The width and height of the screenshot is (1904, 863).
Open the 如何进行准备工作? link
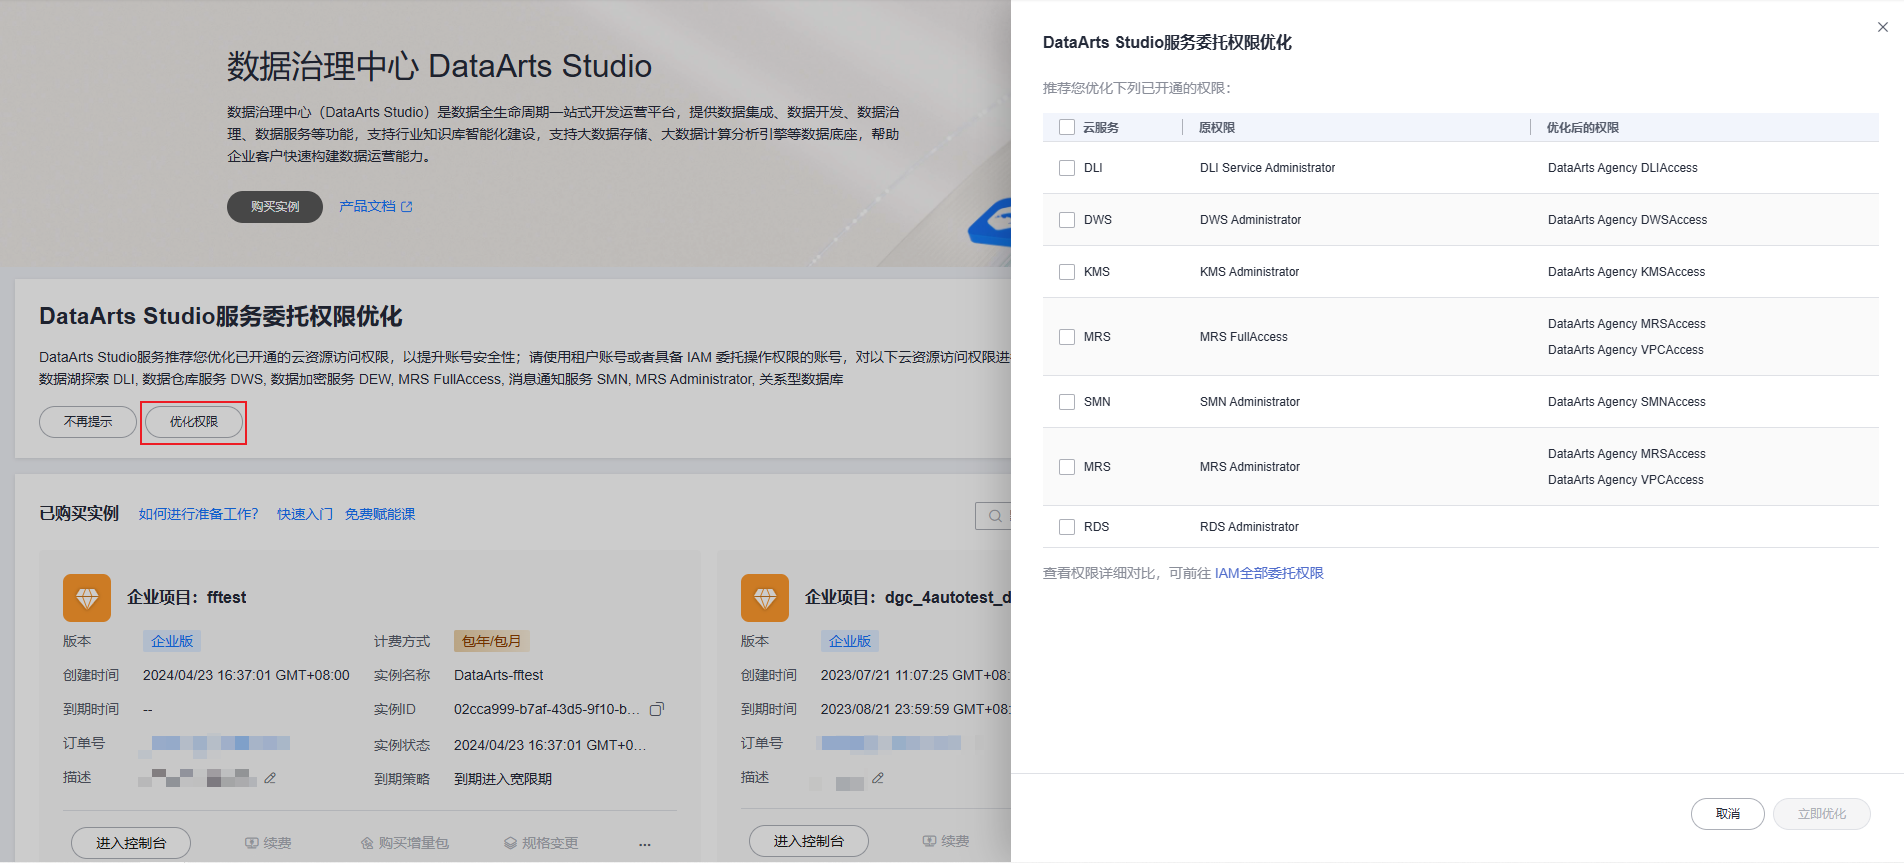pyautogui.click(x=198, y=514)
